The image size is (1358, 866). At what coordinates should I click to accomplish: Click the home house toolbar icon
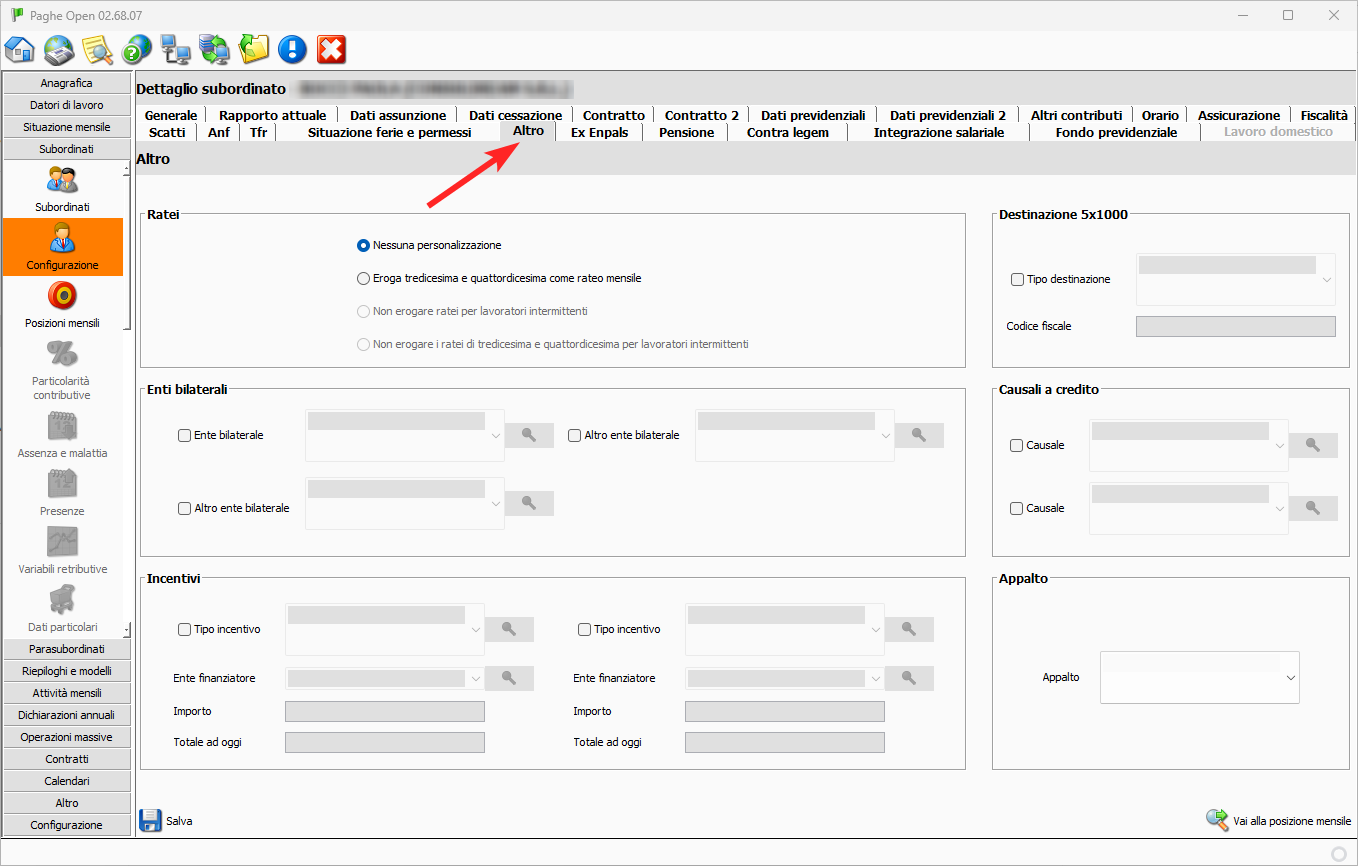(20, 49)
